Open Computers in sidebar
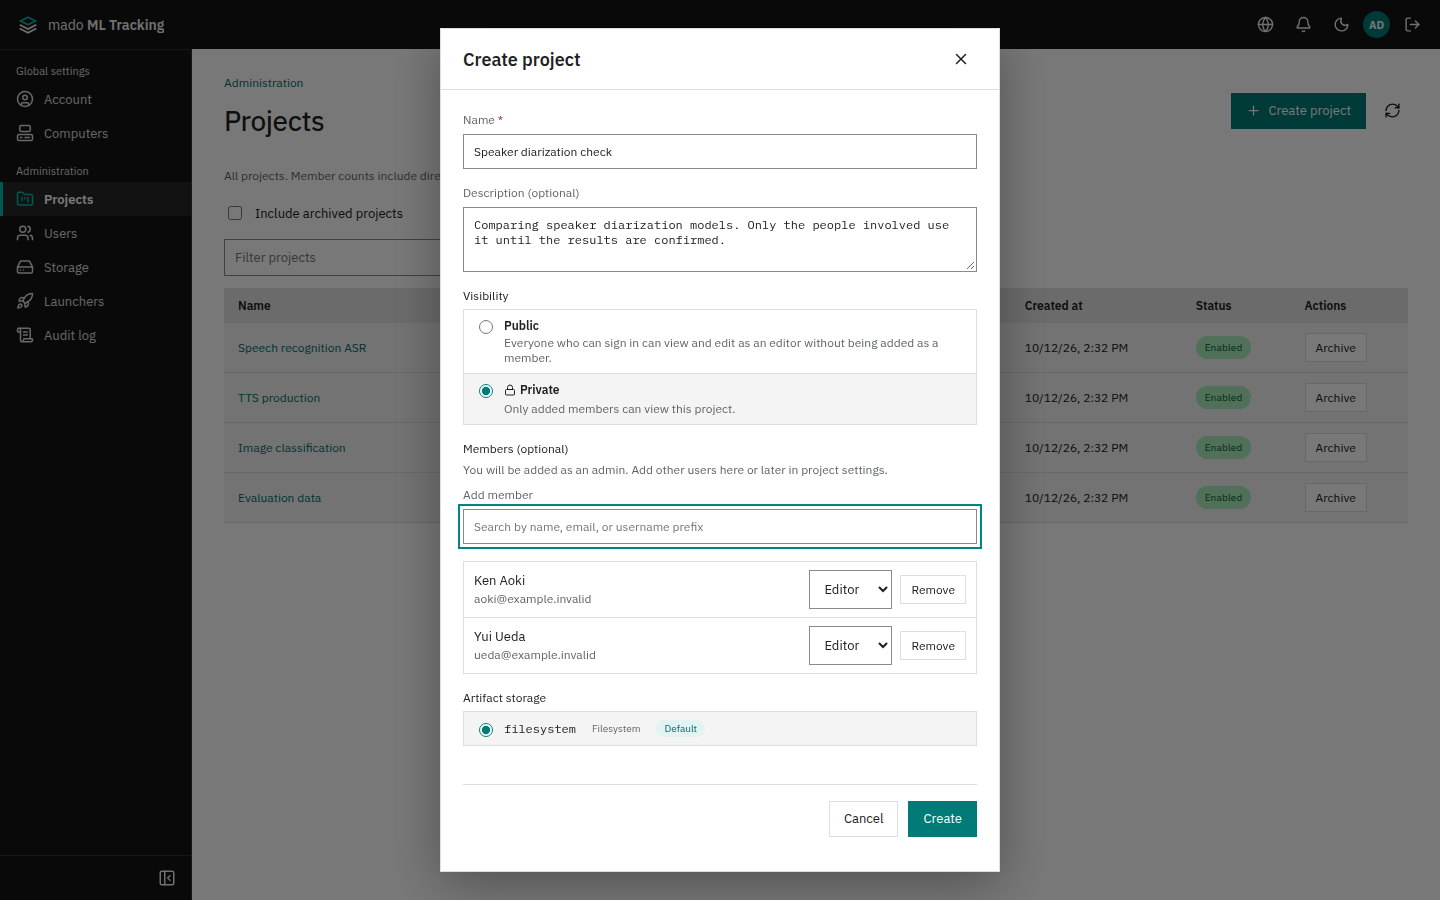 [x=96, y=133]
